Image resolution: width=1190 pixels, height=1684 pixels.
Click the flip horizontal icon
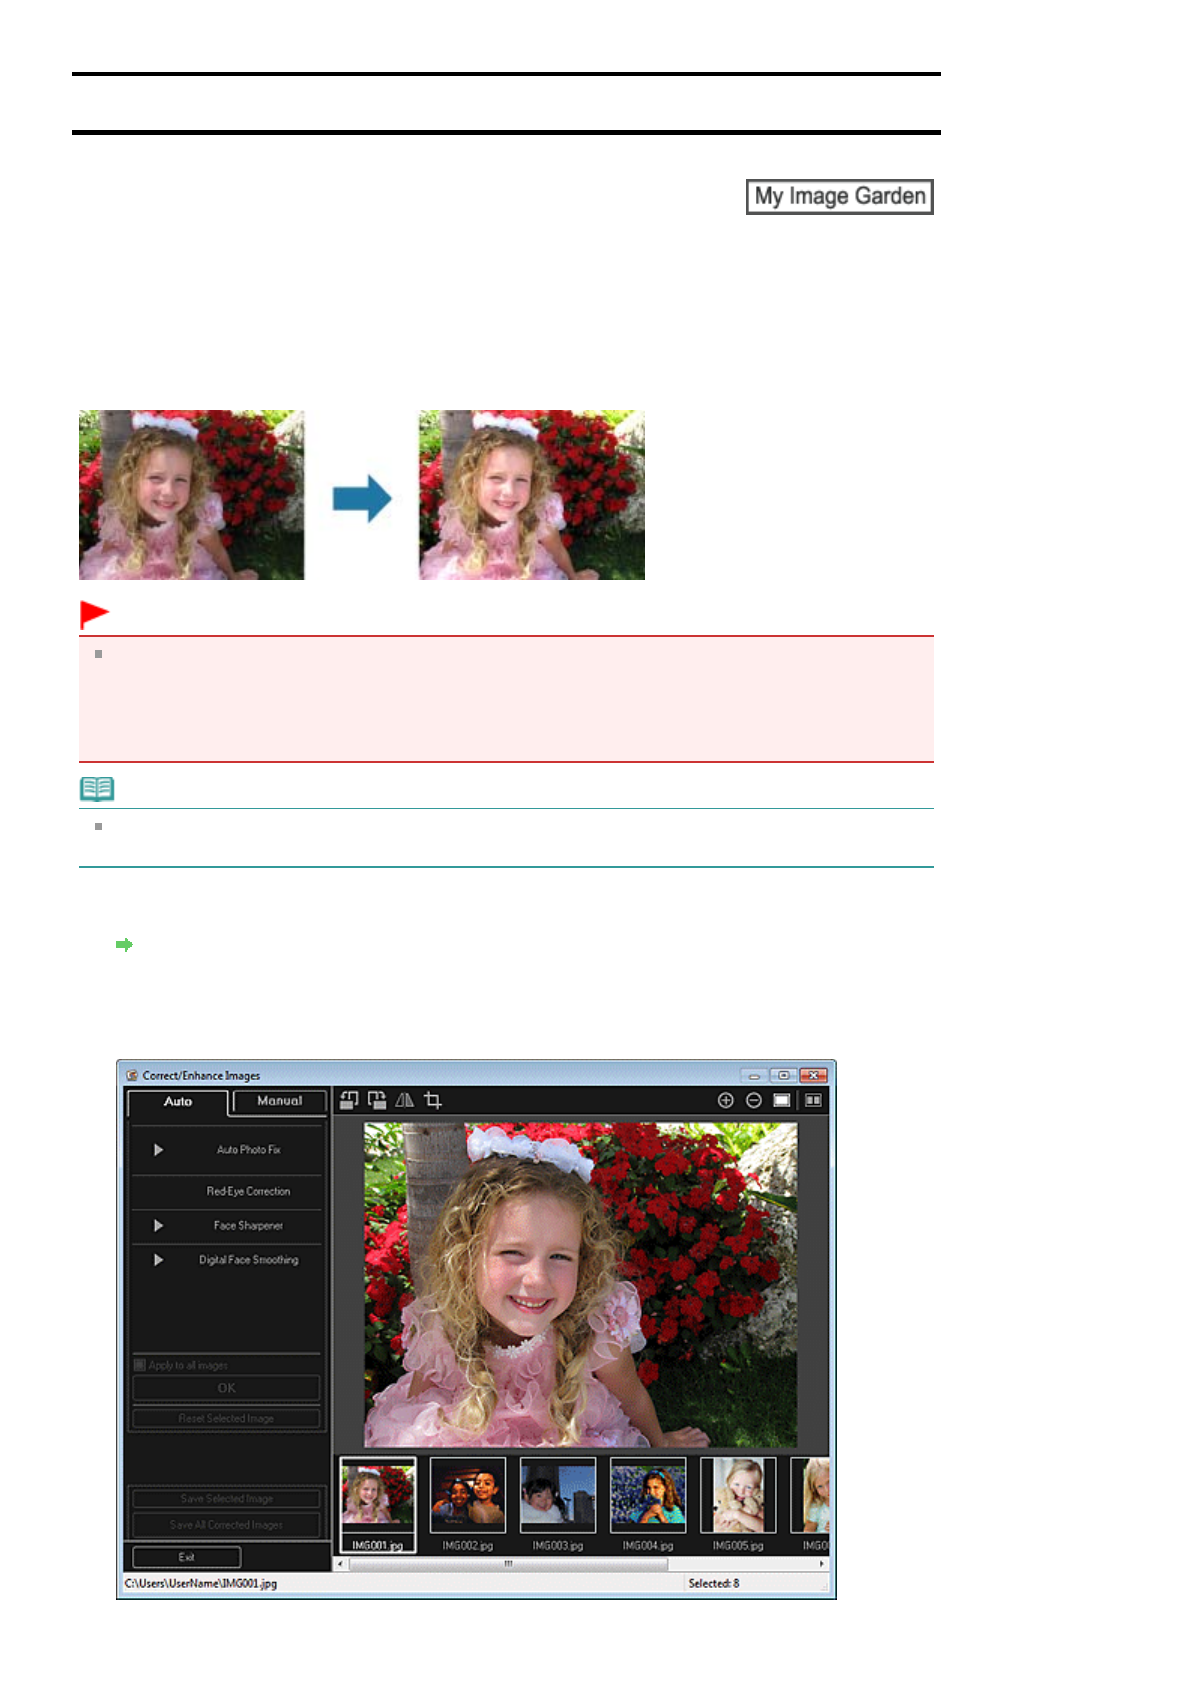click(x=404, y=1100)
